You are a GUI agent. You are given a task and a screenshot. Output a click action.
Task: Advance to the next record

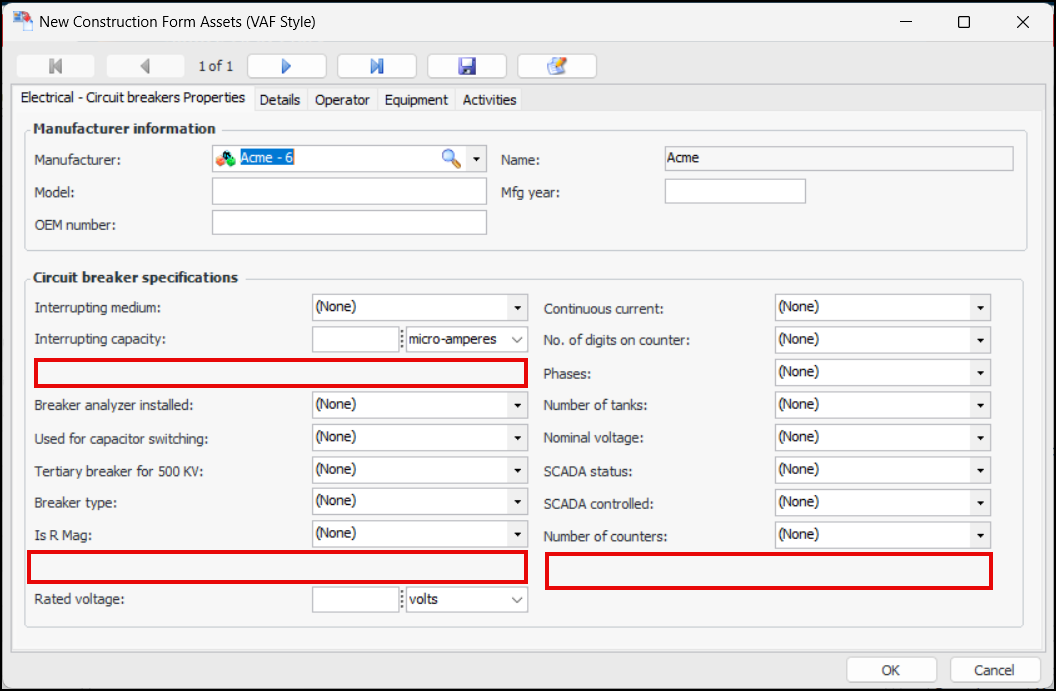pyautogui.click(x=286, y=66)
